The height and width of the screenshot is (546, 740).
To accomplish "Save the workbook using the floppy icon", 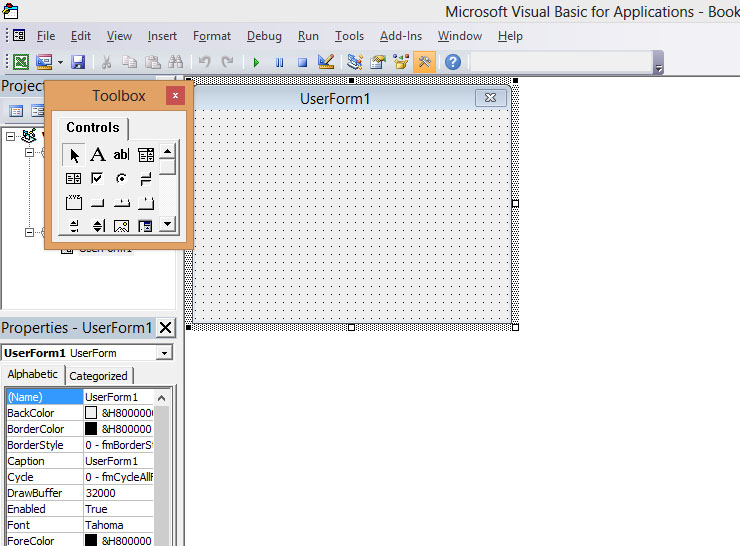I will pos(78,62).
